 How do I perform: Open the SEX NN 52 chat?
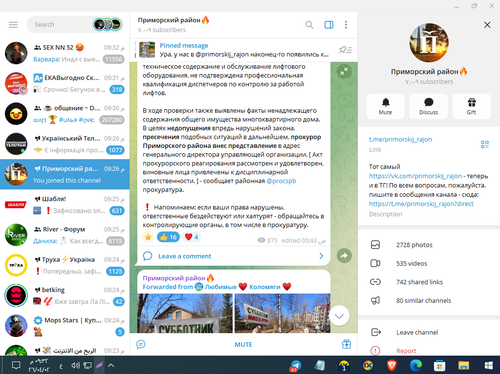[65, 53]
